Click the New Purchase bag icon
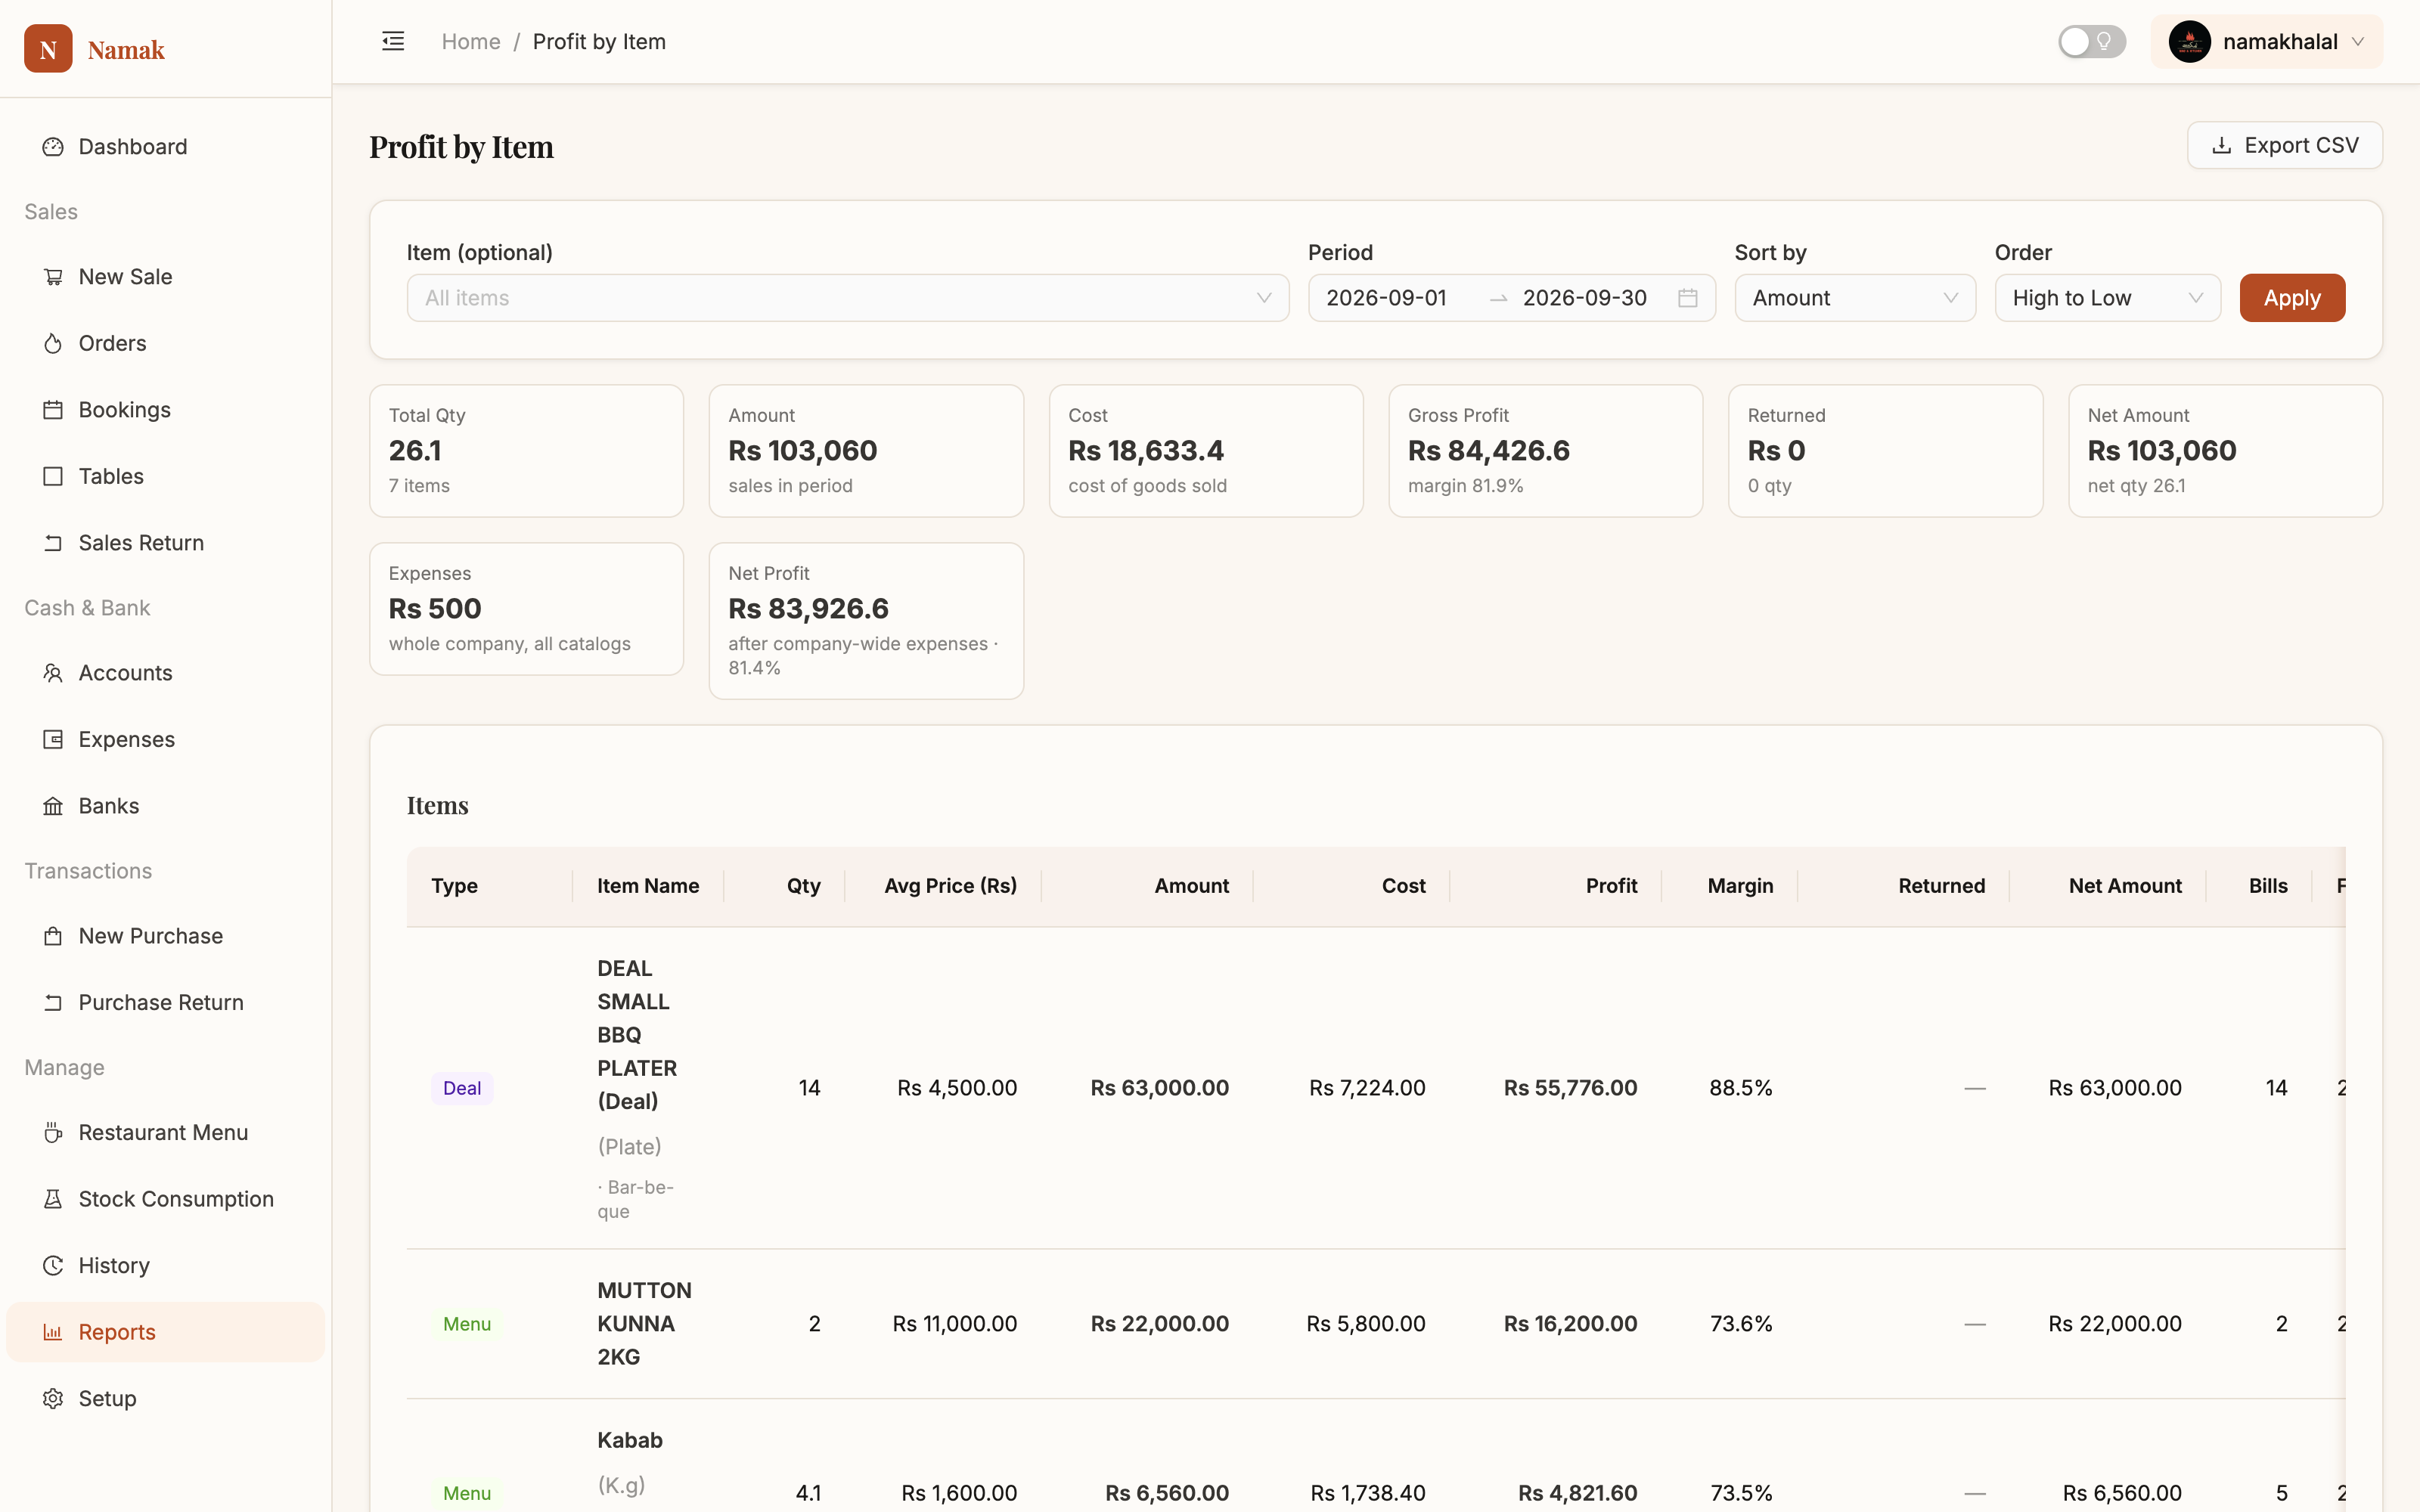2420x1512 pixels. click(53, 936)
